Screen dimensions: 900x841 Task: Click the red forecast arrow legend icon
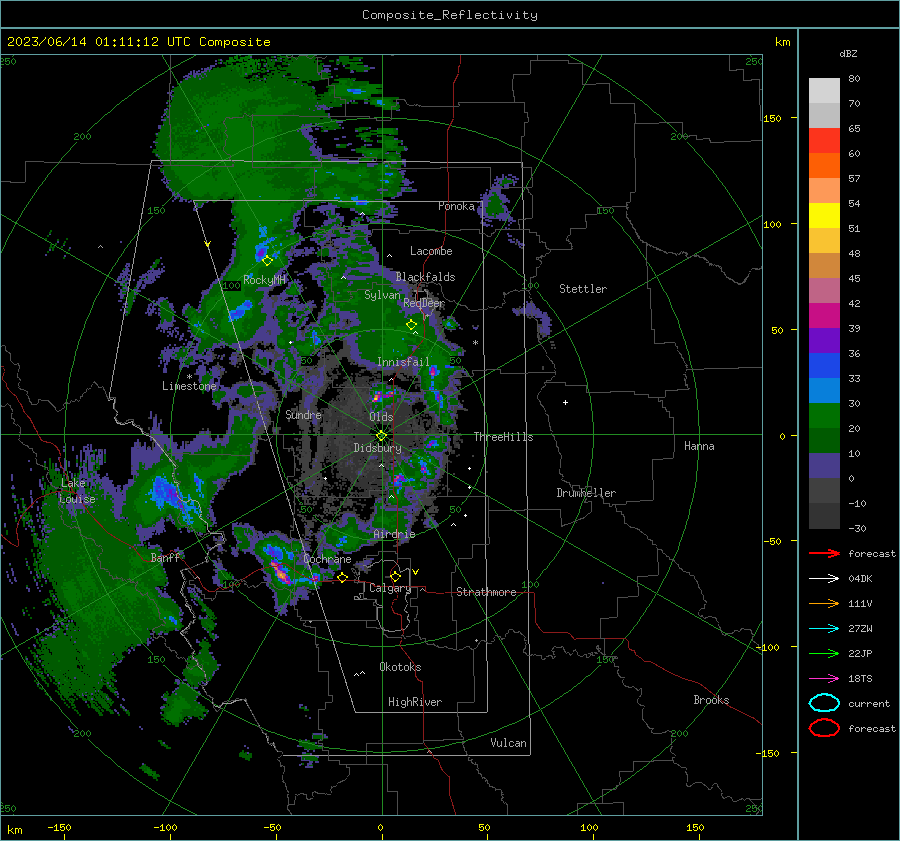coord(824,553)
